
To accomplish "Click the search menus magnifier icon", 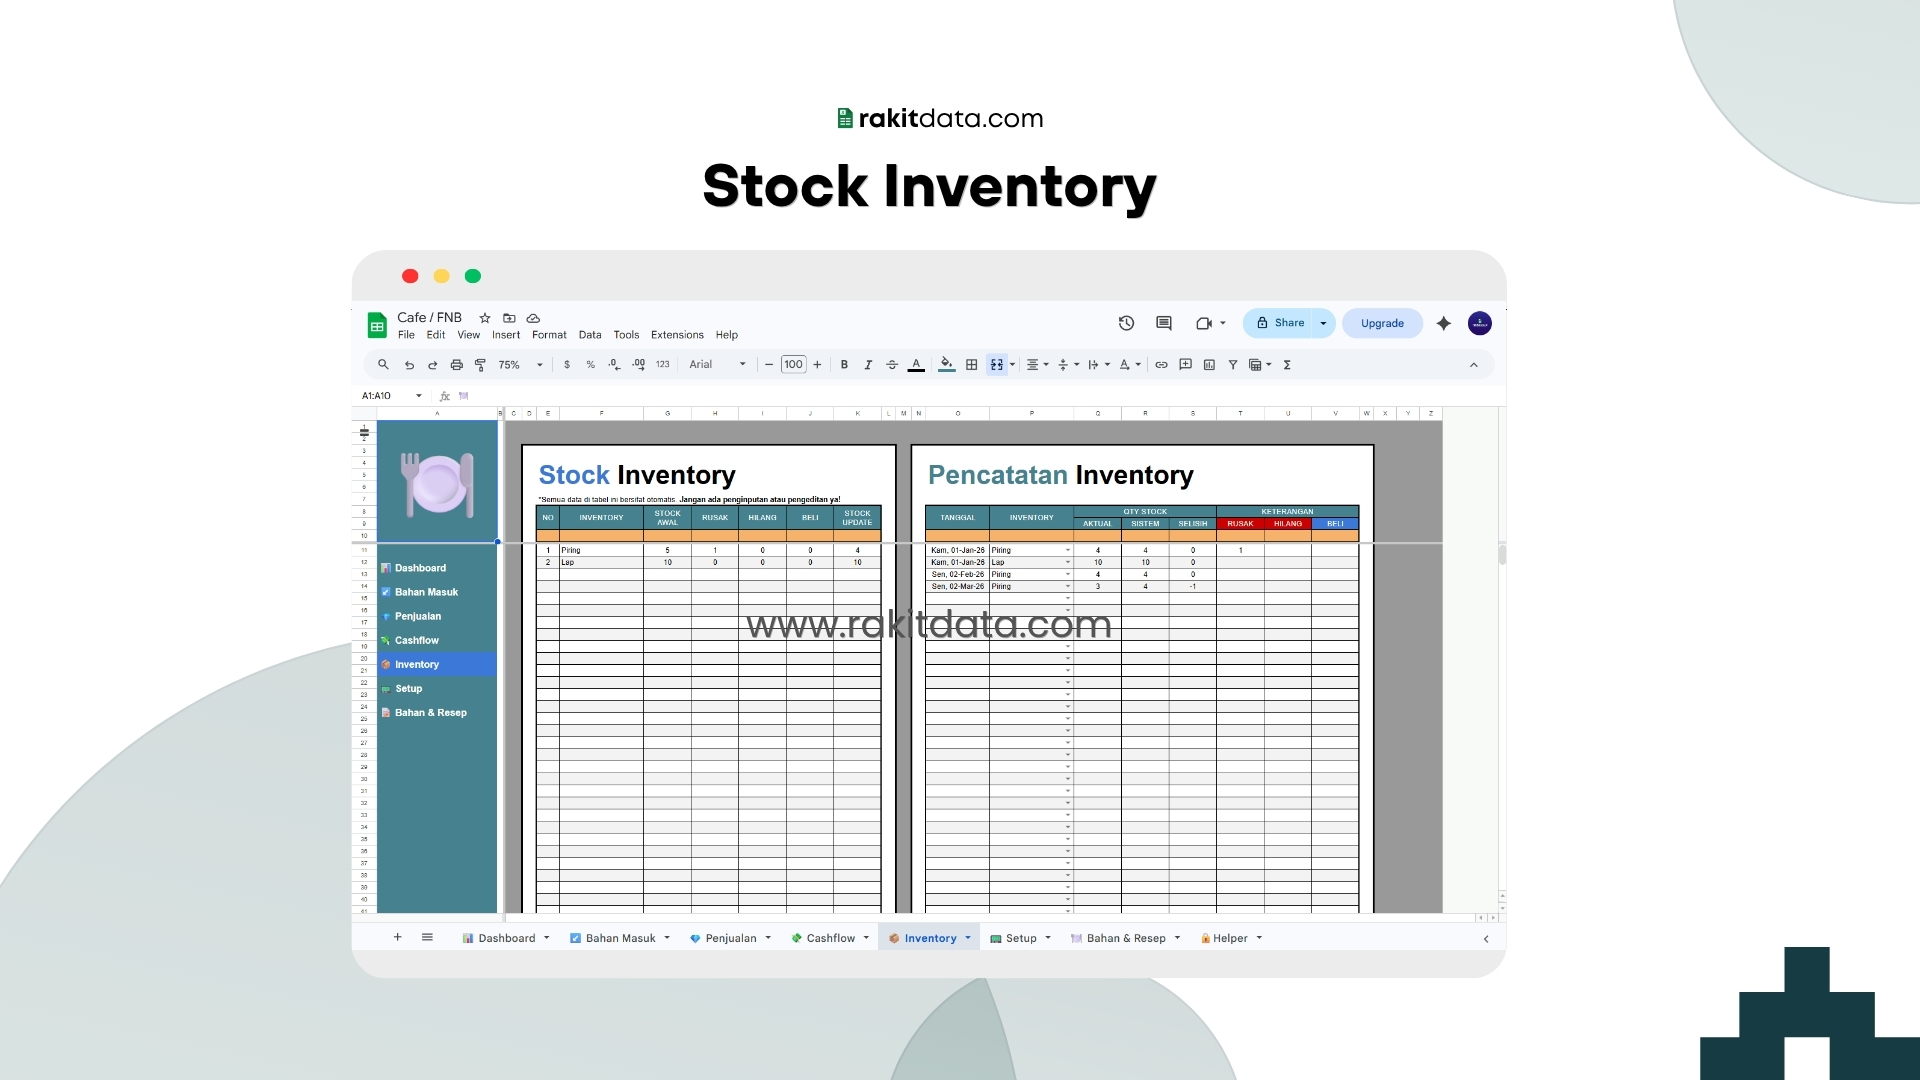I will [383, 365].
